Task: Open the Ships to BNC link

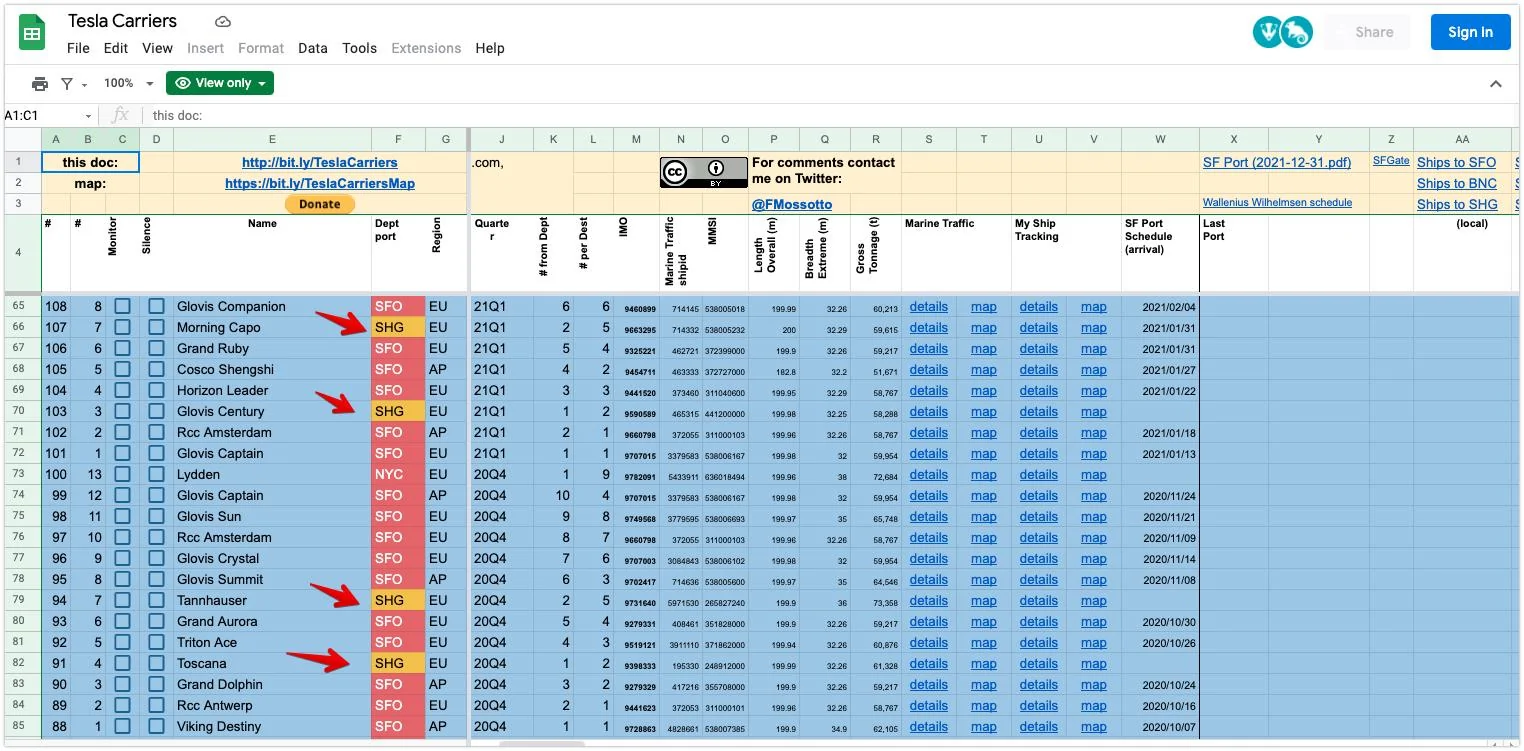Action: click(1457, 184)
